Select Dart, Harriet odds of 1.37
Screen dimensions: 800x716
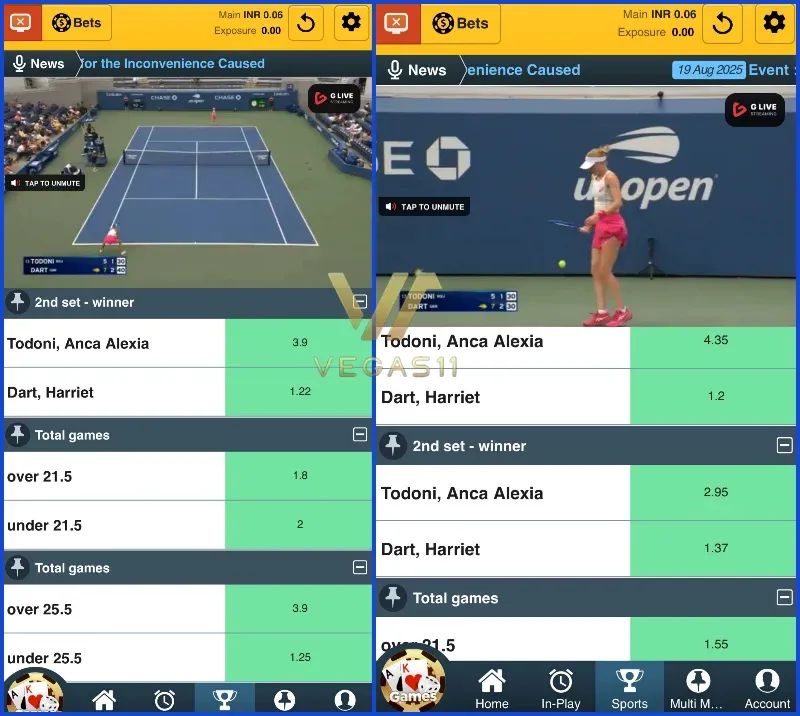pos(715,549)
